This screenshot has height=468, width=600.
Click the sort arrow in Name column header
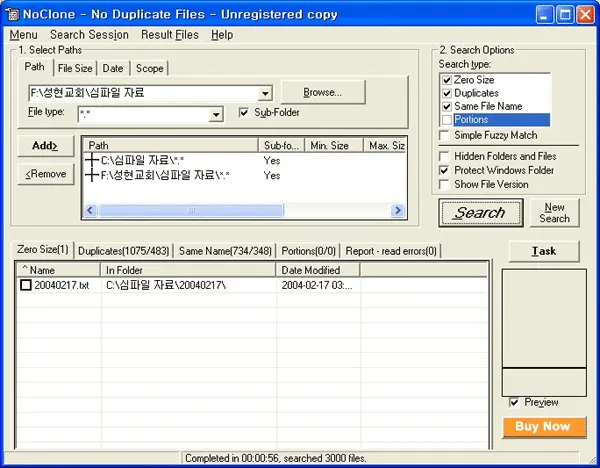[x=25, y=270]
